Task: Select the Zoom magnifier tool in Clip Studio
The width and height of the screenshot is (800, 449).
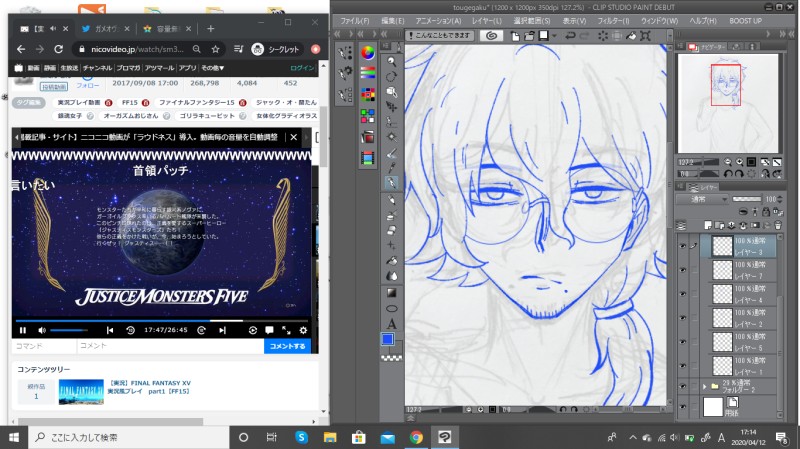Action: [391, 61]
